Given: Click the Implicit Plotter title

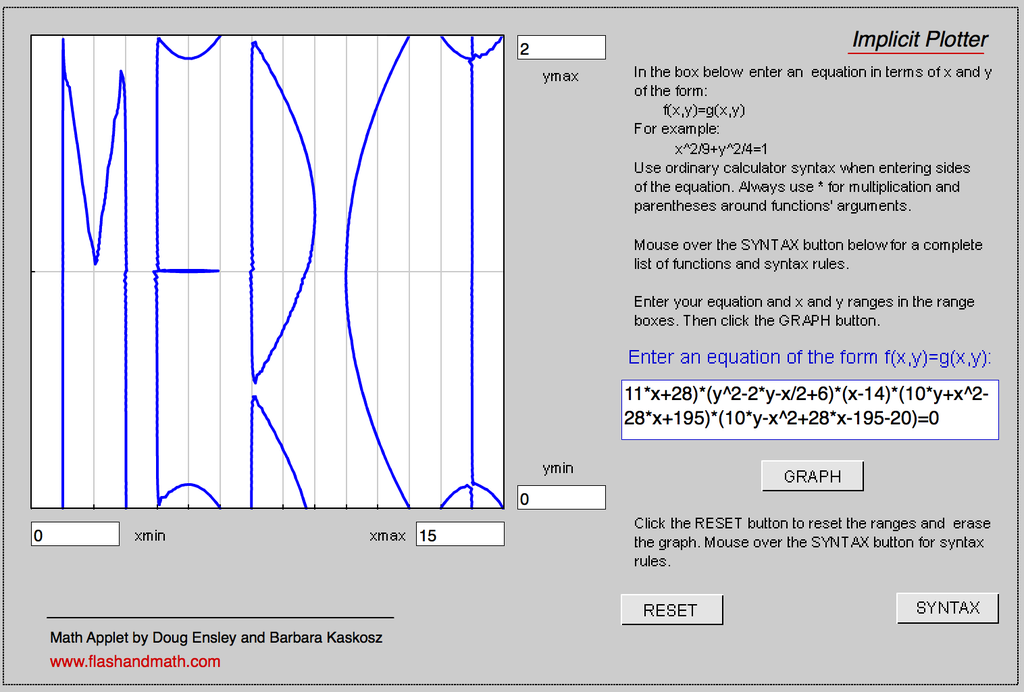Looking at the screenshot, I should click(x=920, y=40).
